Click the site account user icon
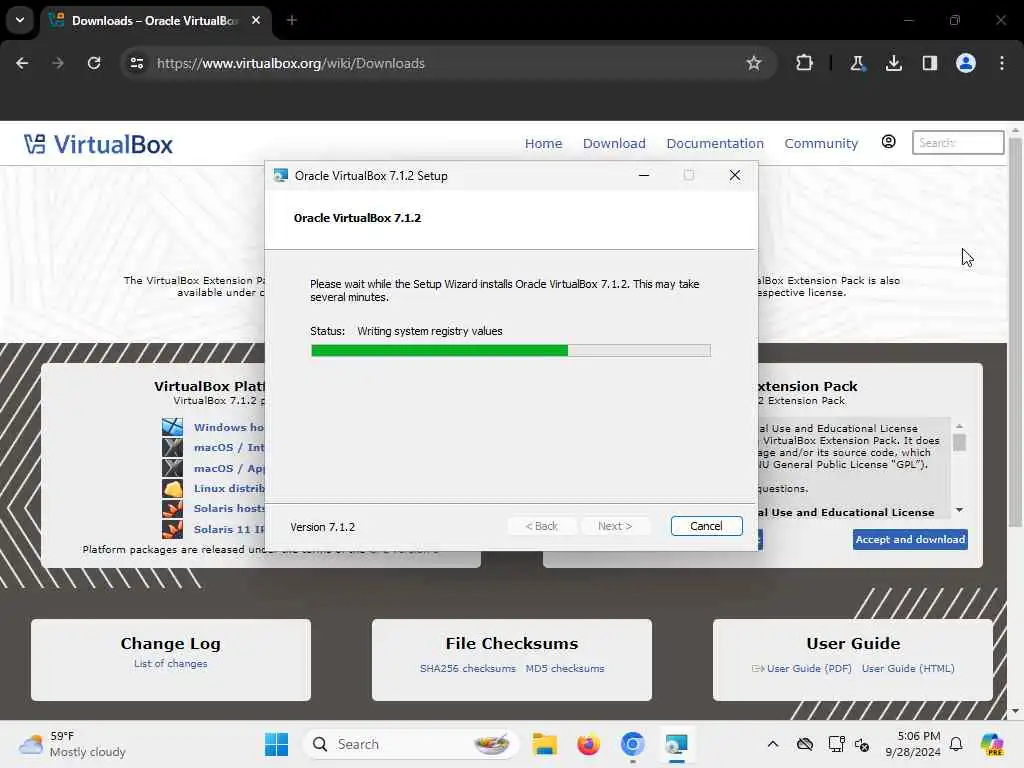This screenshot has width=1024, height=768. [888, 142]
